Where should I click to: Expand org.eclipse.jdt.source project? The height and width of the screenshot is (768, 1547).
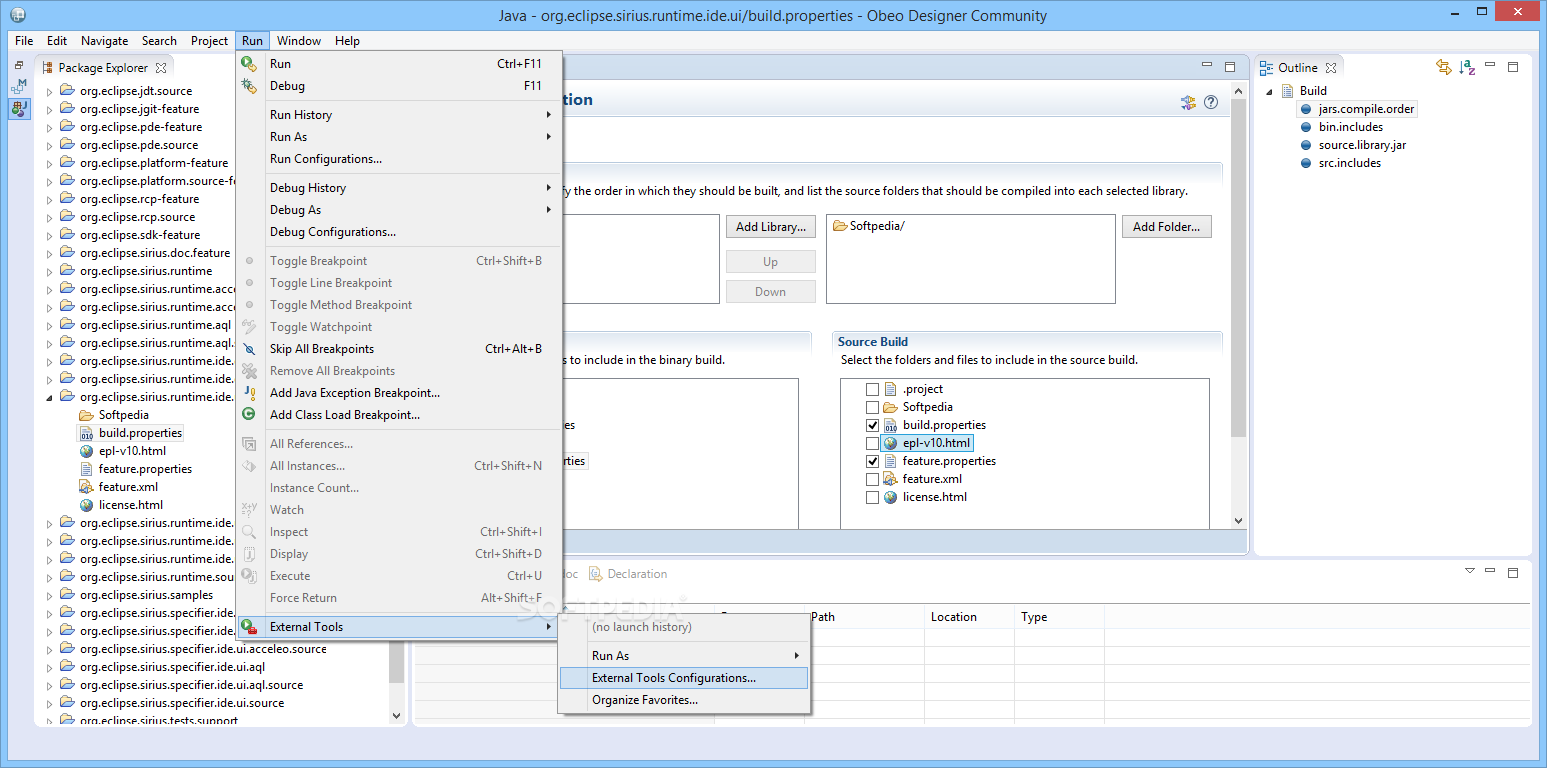tap(50, 91)
